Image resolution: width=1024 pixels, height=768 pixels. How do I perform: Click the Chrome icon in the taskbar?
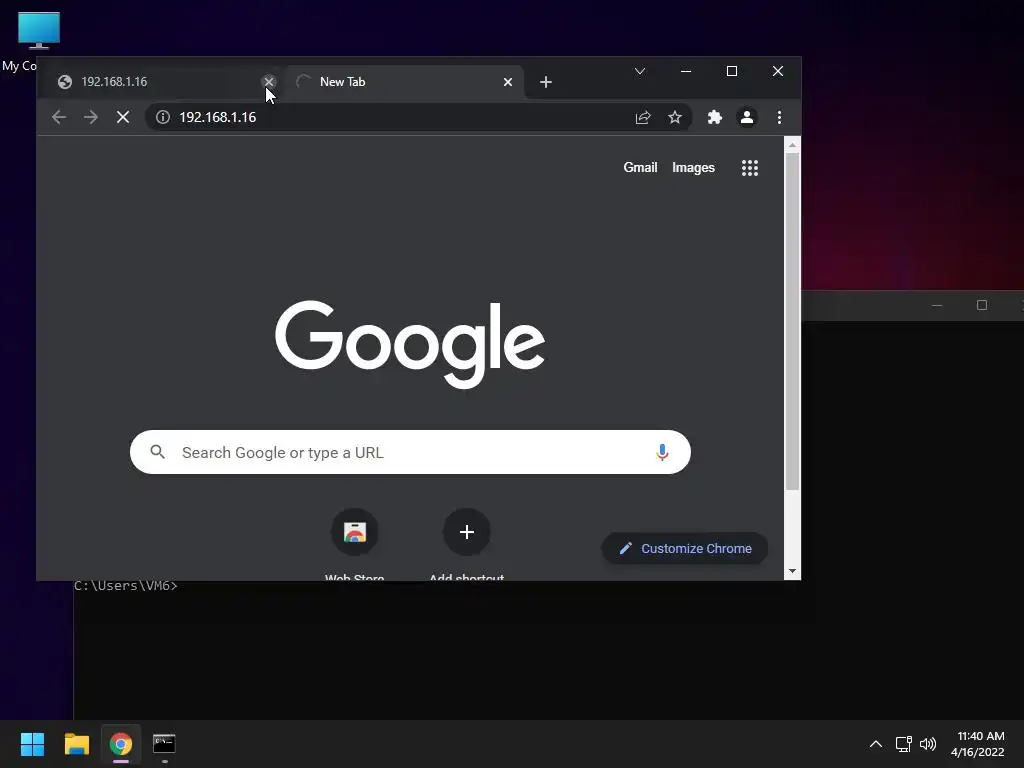click(121, 744)
